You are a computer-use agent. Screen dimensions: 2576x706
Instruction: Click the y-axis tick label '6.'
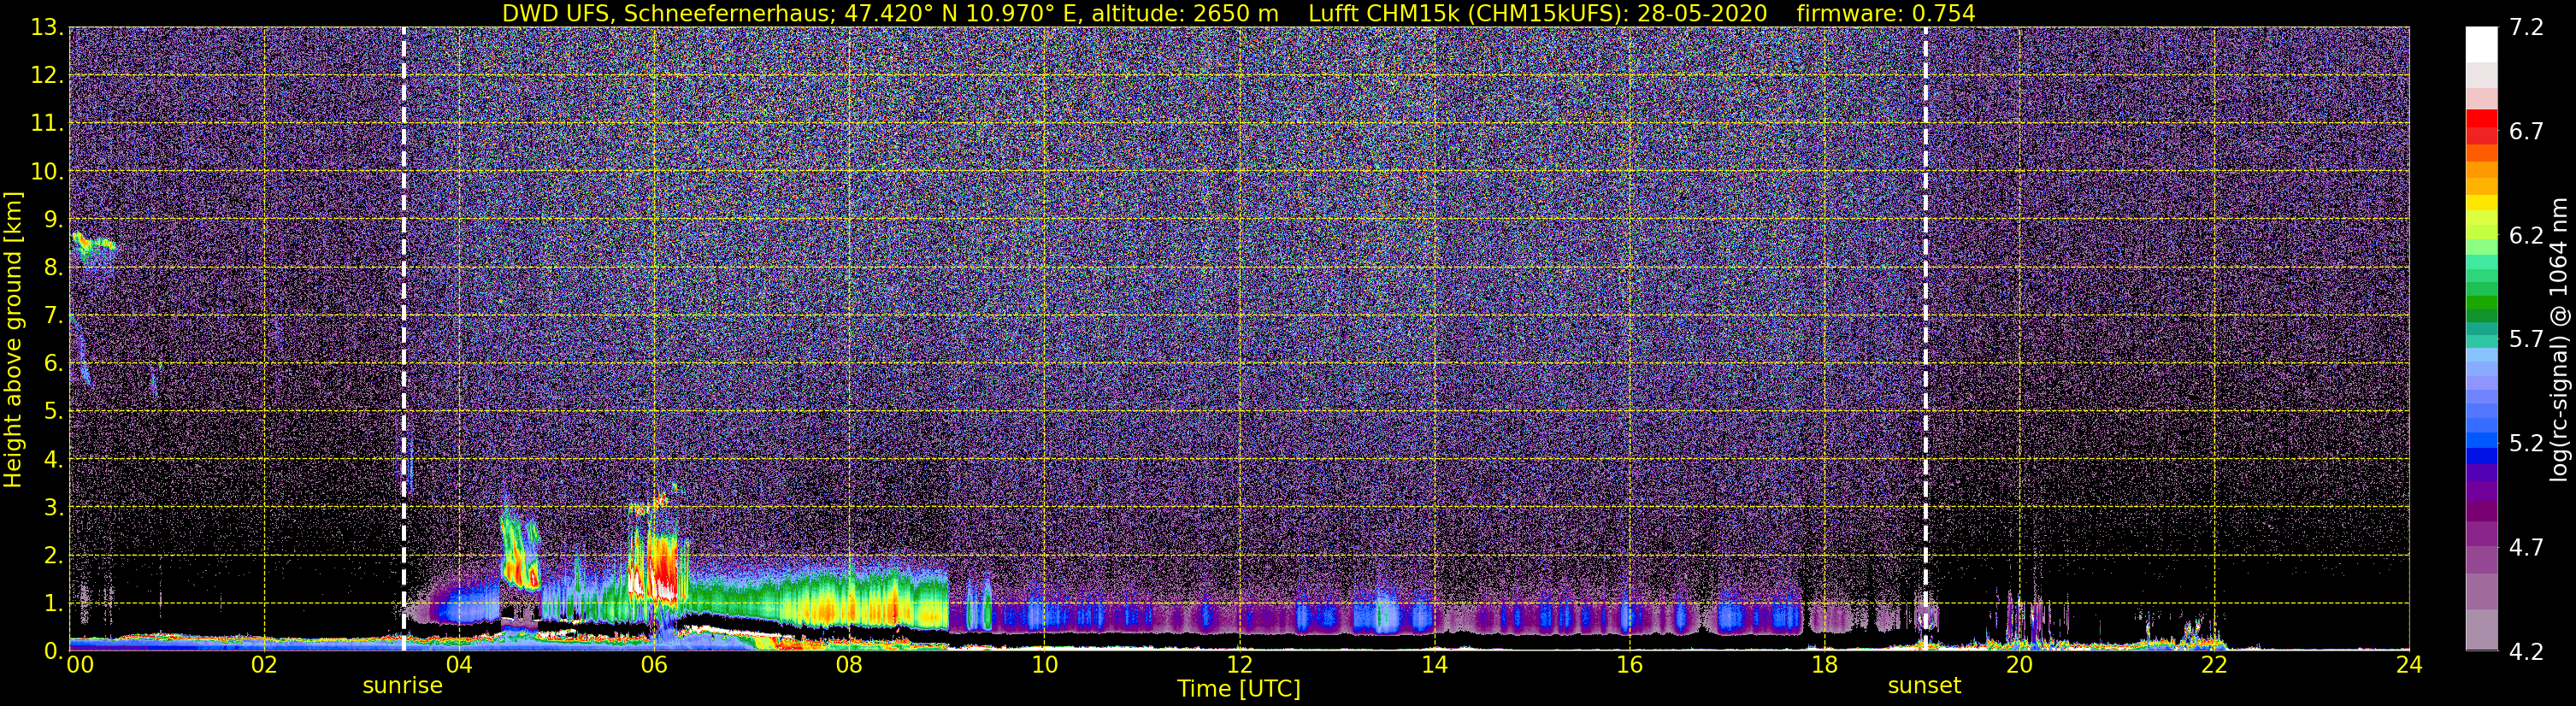coord(54,363)
